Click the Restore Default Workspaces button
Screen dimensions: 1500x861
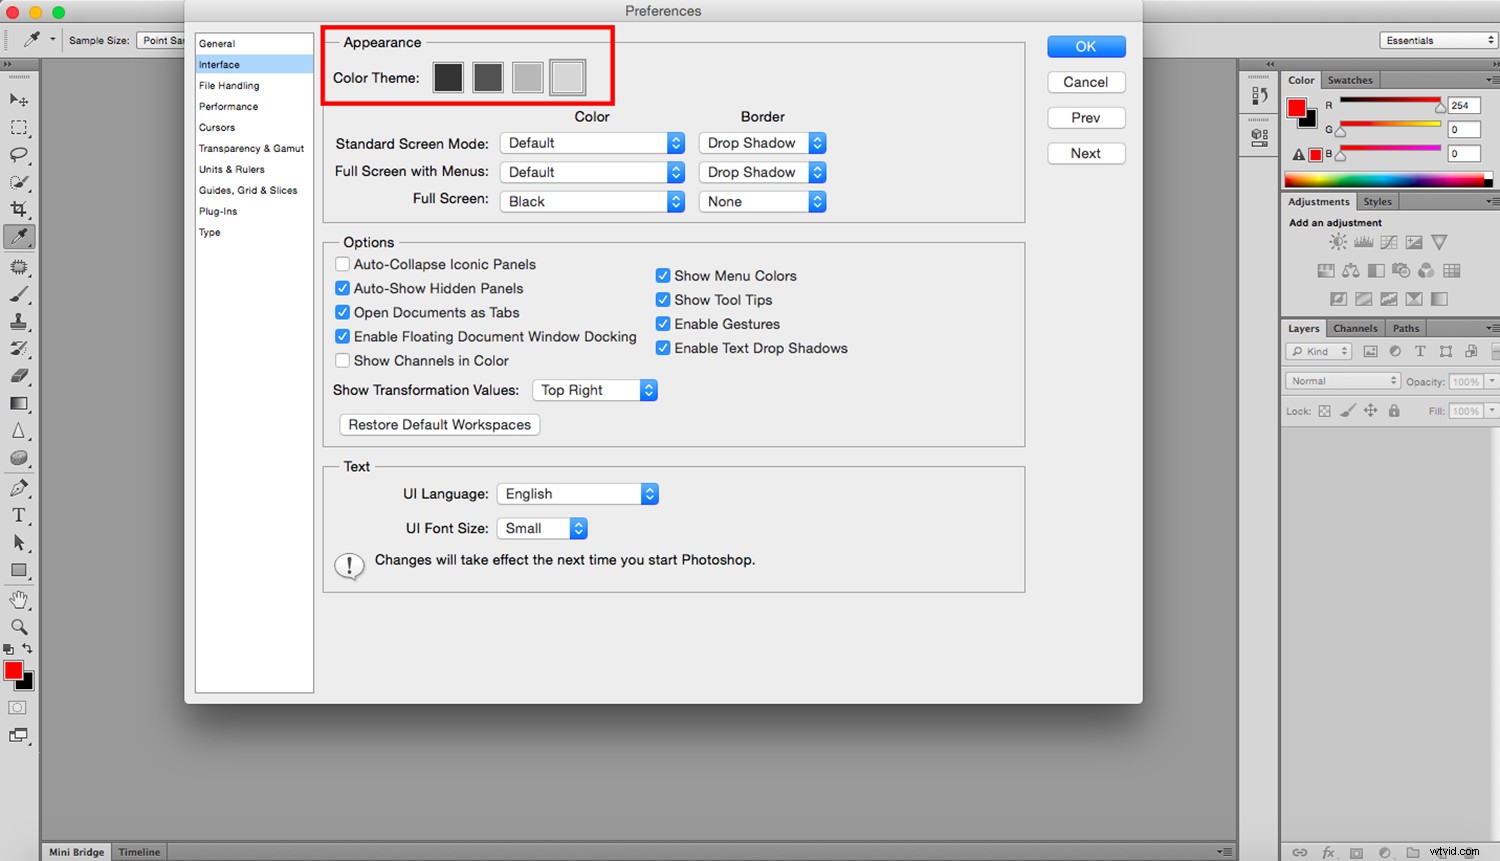(x=438, y=424)
